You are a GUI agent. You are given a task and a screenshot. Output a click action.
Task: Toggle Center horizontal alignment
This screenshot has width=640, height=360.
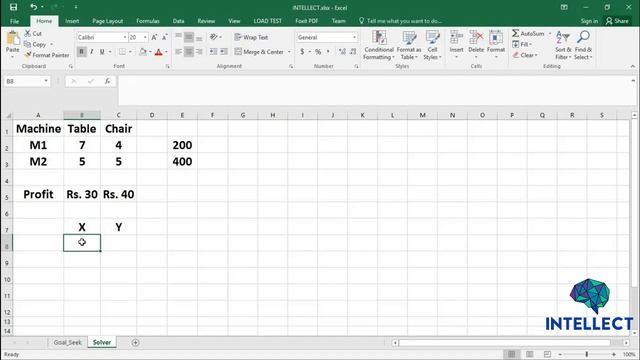189,52
